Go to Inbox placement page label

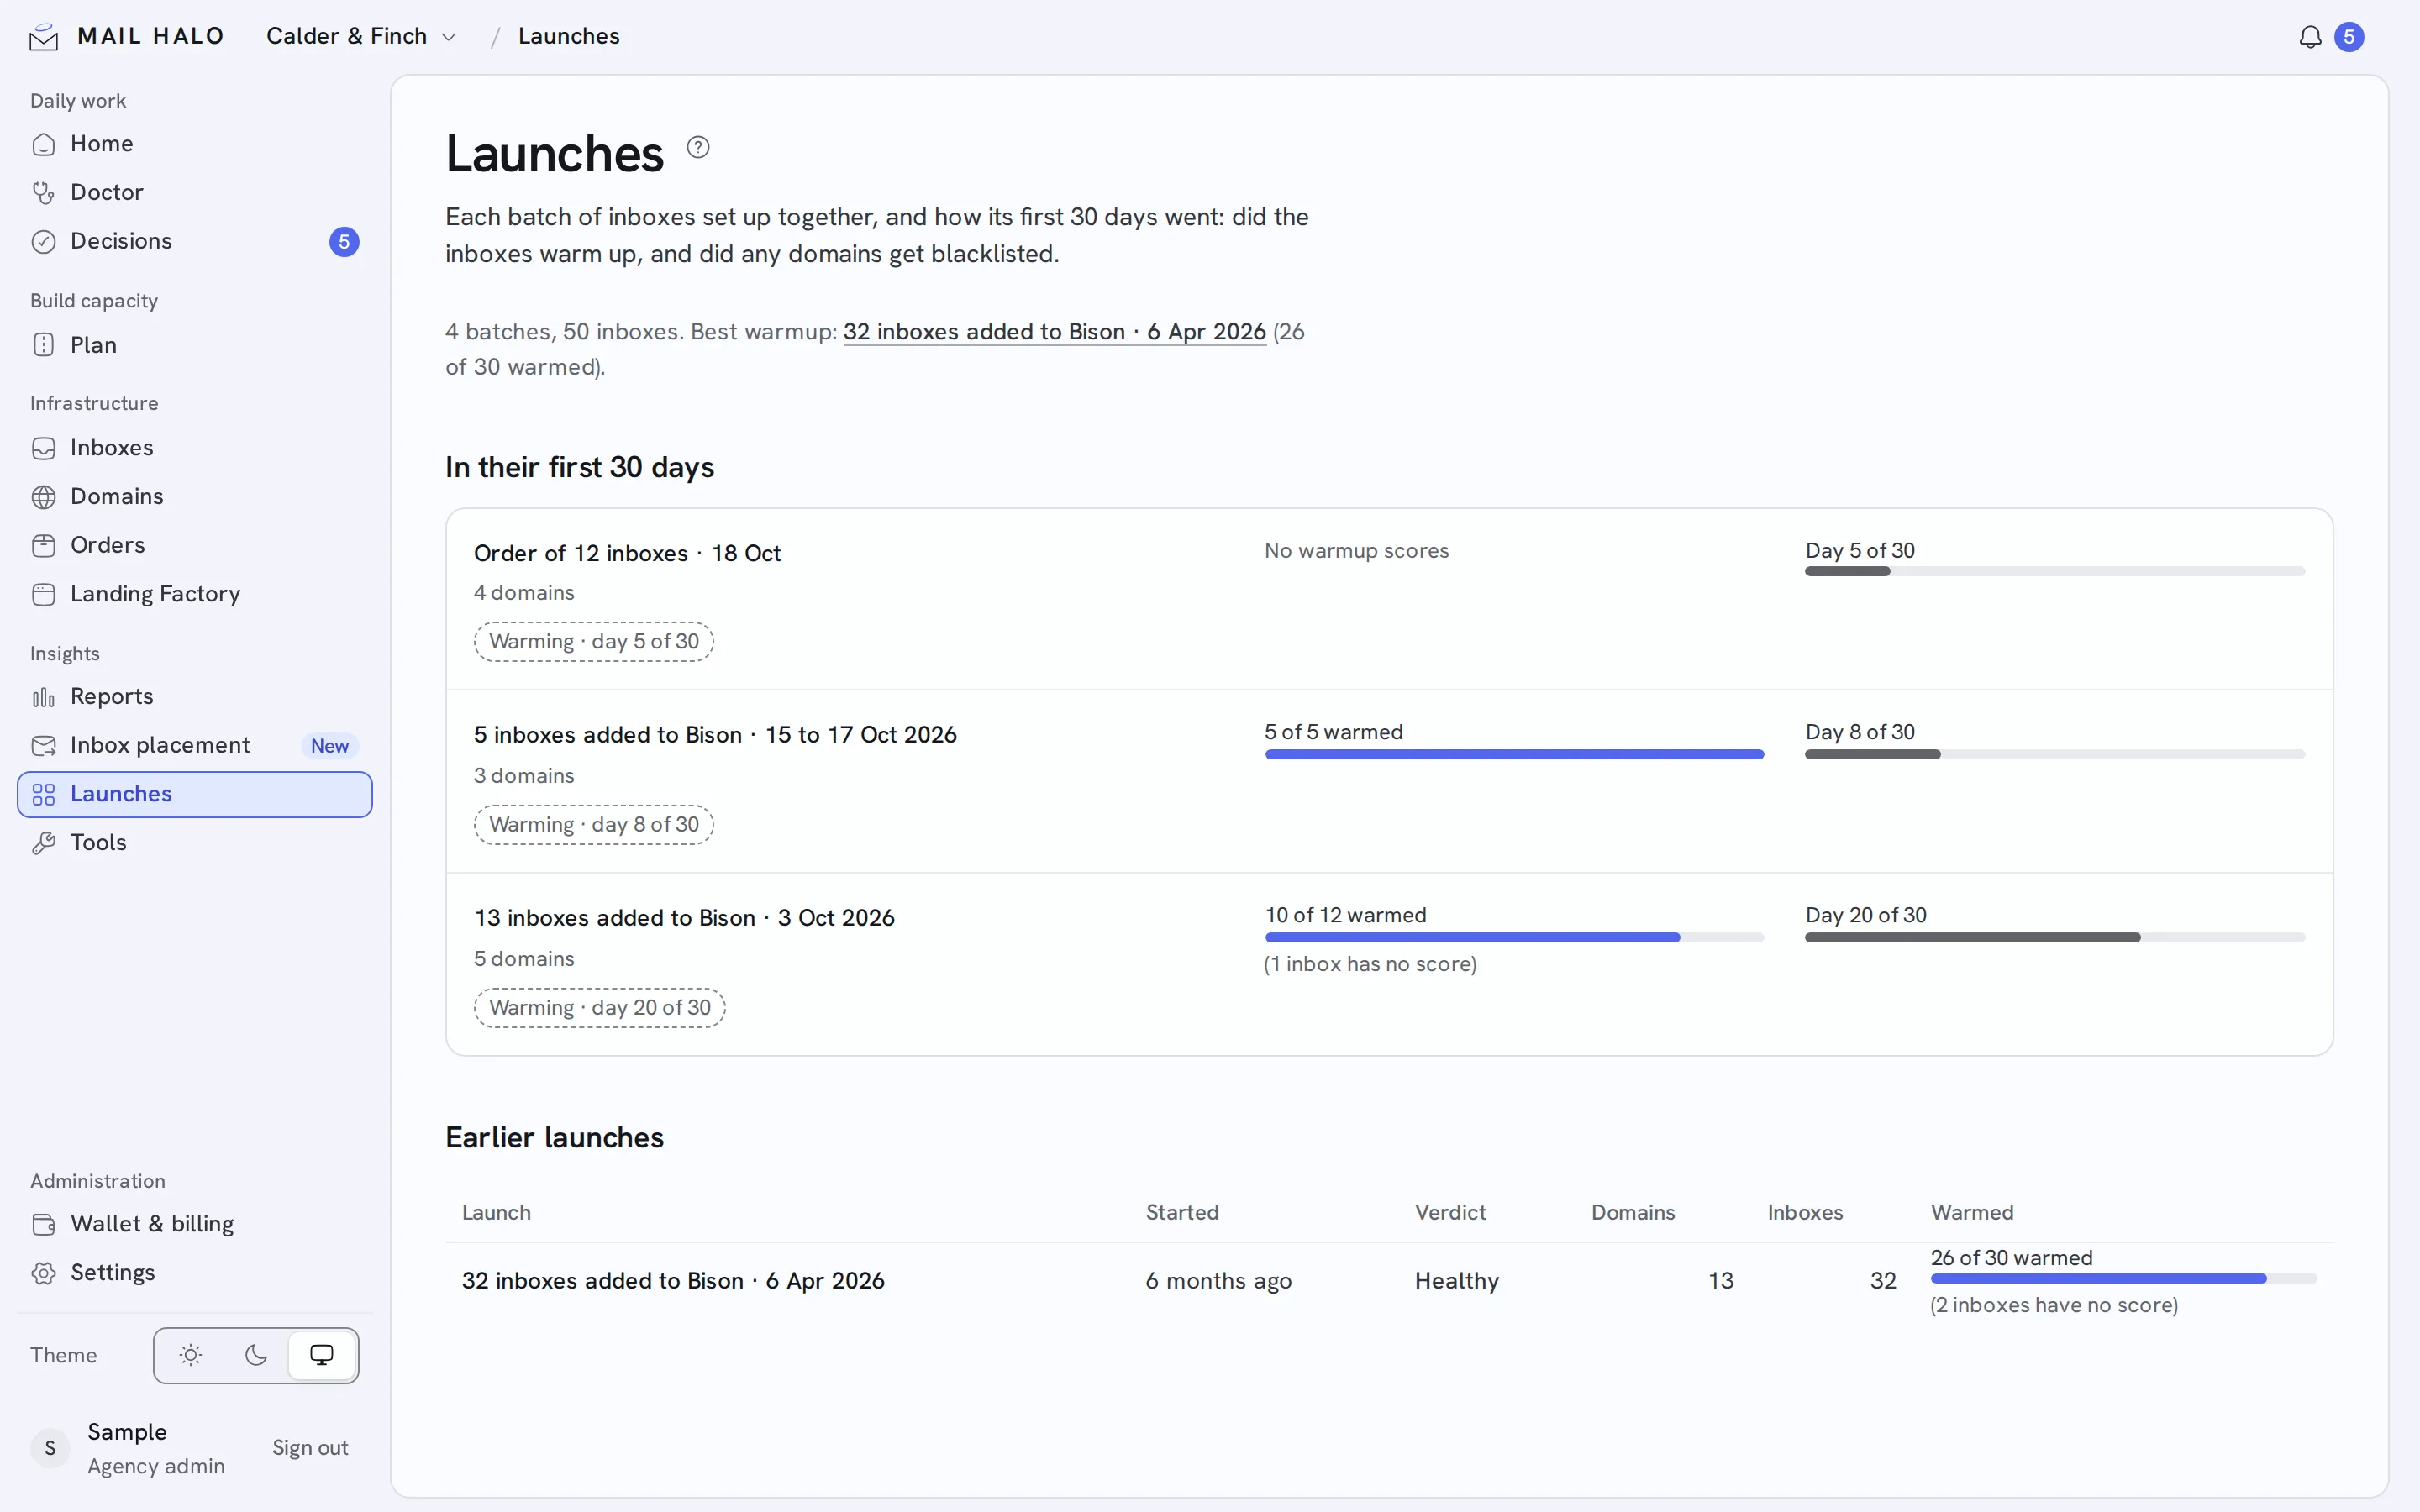[x=160, y=745]
